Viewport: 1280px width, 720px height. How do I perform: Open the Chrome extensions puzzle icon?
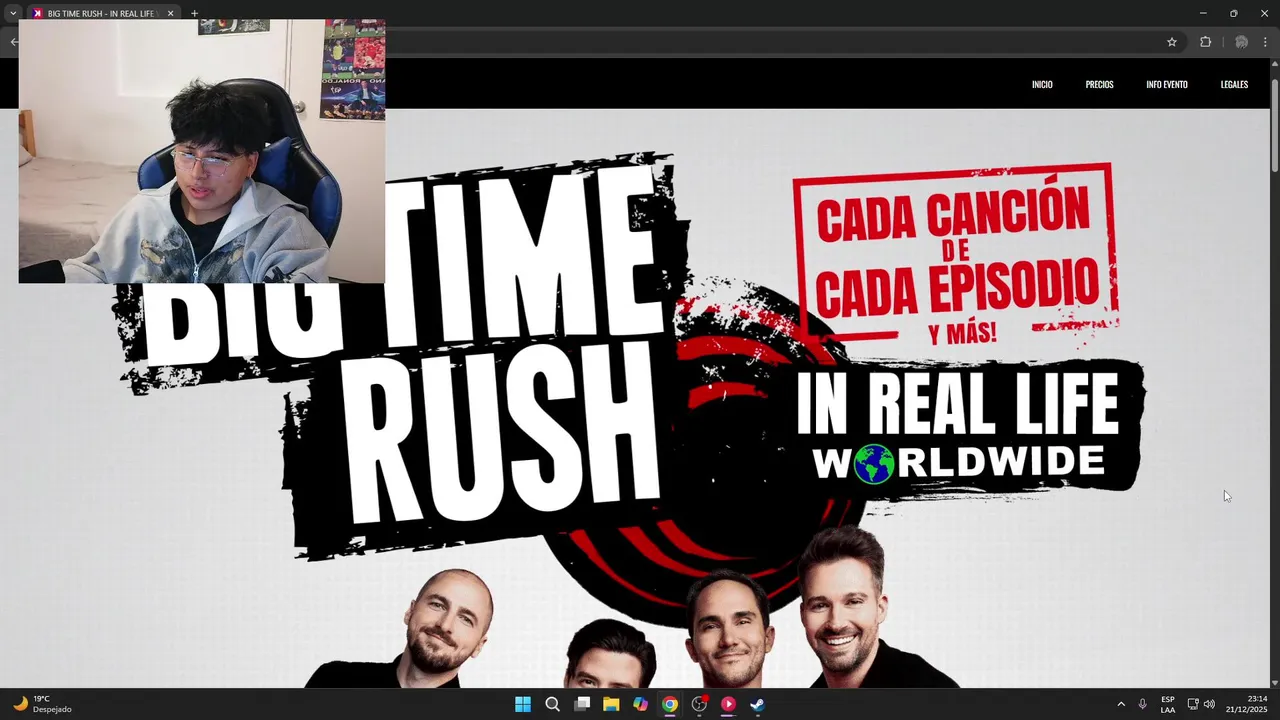coord(1205,42)
